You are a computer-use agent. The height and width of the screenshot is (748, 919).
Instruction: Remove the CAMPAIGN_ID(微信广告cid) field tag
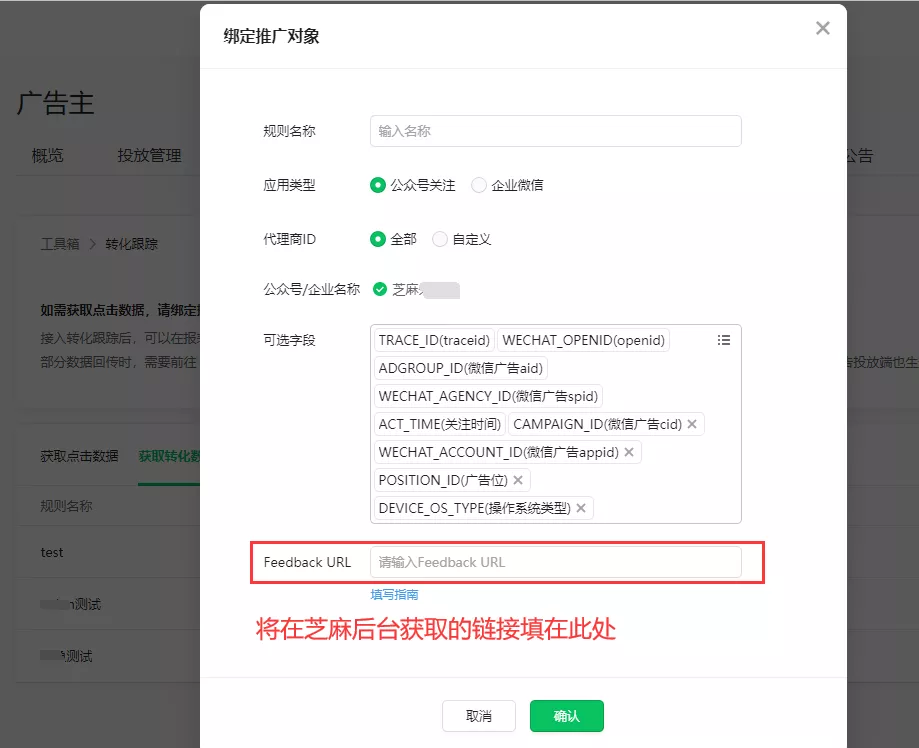tap(693, 425)
